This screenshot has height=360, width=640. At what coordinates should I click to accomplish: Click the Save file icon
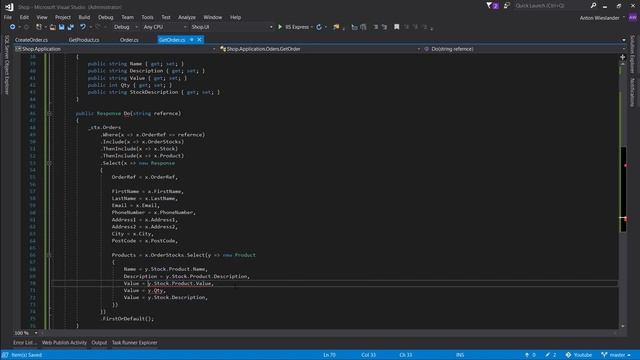click(x=61, y=27)
